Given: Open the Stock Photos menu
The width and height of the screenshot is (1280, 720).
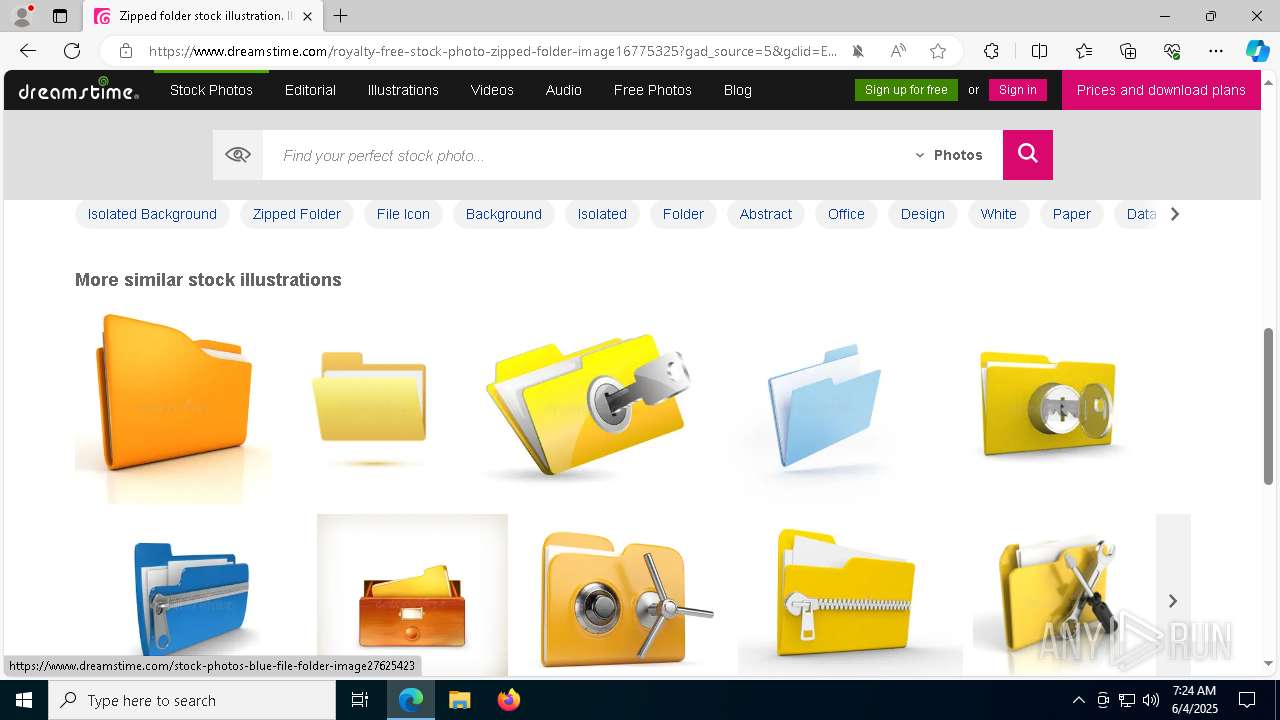Looking at the screenshot, I should click(x=211, y=90).
